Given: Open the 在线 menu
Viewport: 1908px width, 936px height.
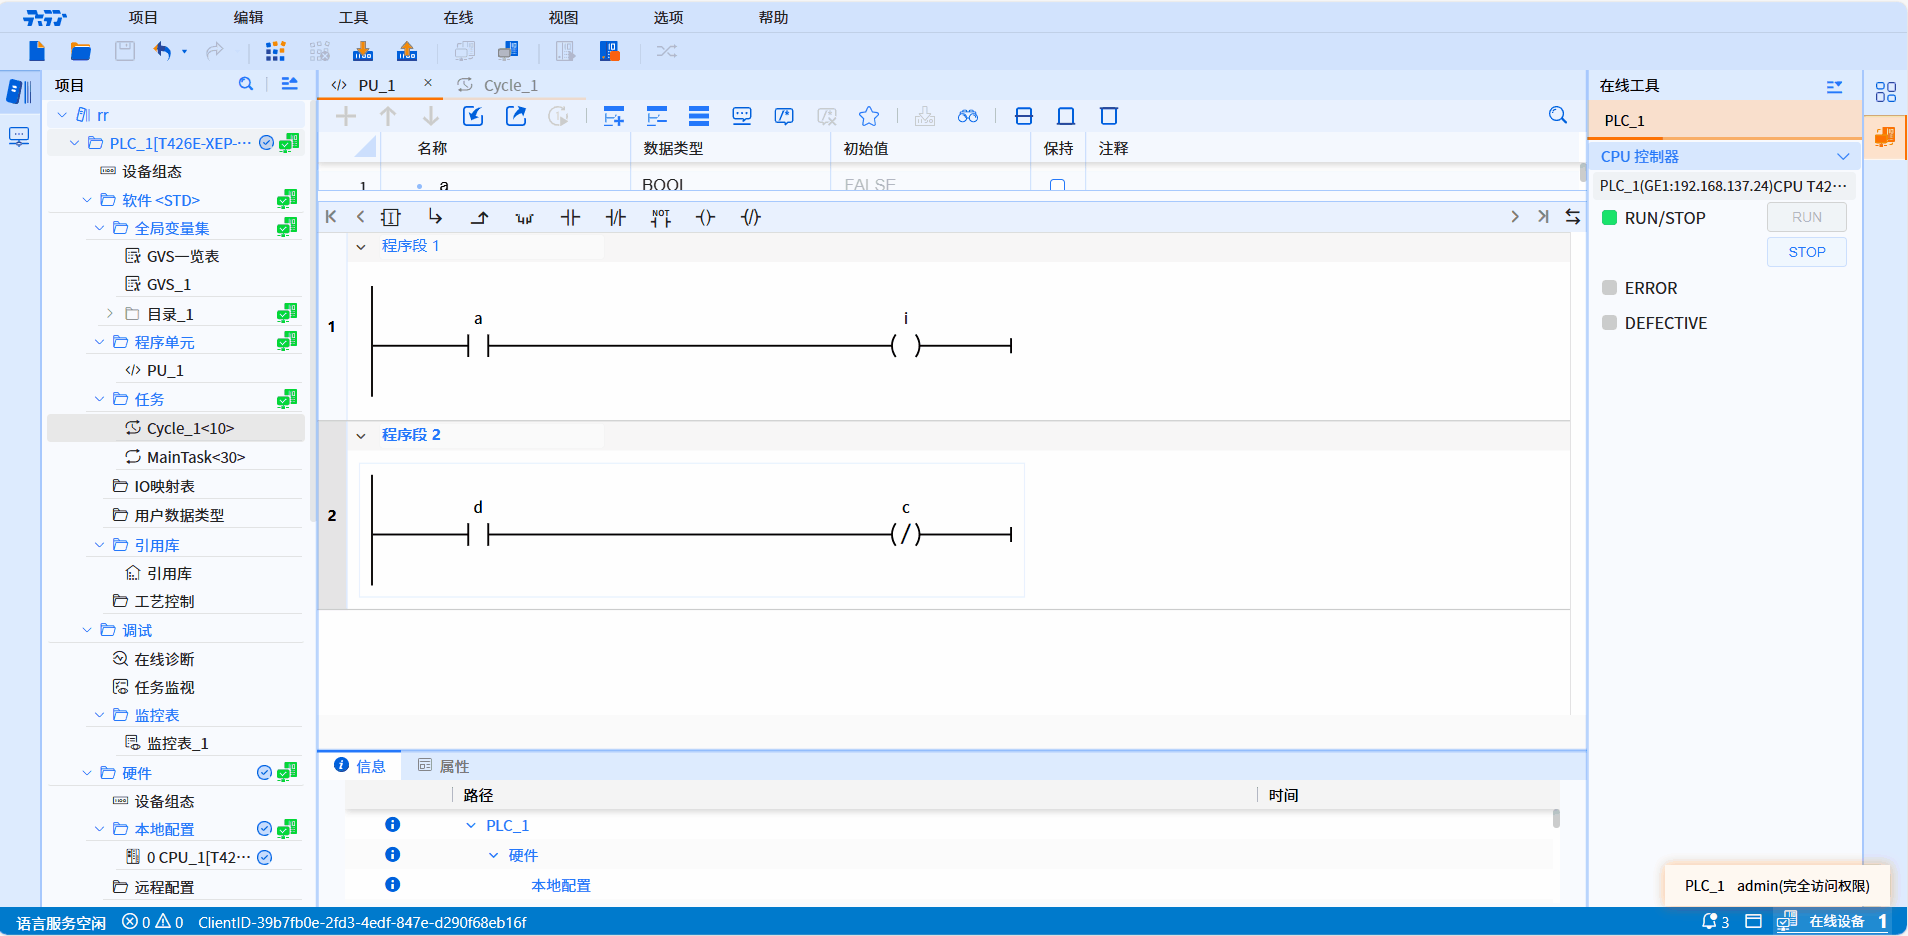Looking at the screenshot, I should click(458, 17).
